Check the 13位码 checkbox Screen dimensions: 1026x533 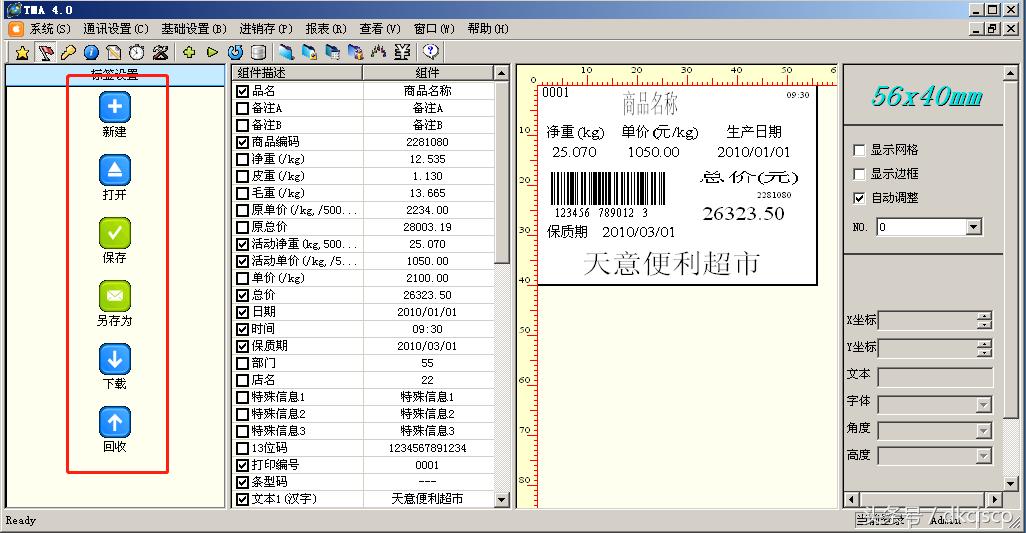click(243, 448)
